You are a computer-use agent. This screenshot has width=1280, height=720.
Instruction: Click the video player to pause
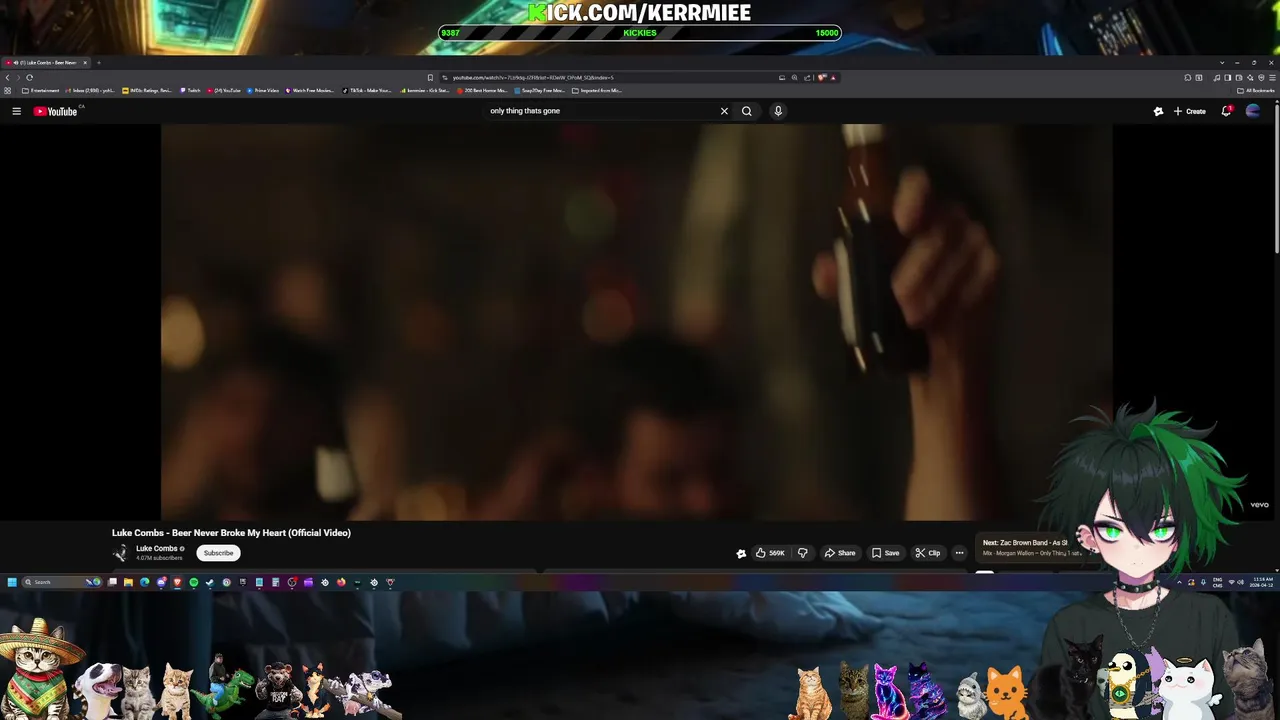point(636,322)
